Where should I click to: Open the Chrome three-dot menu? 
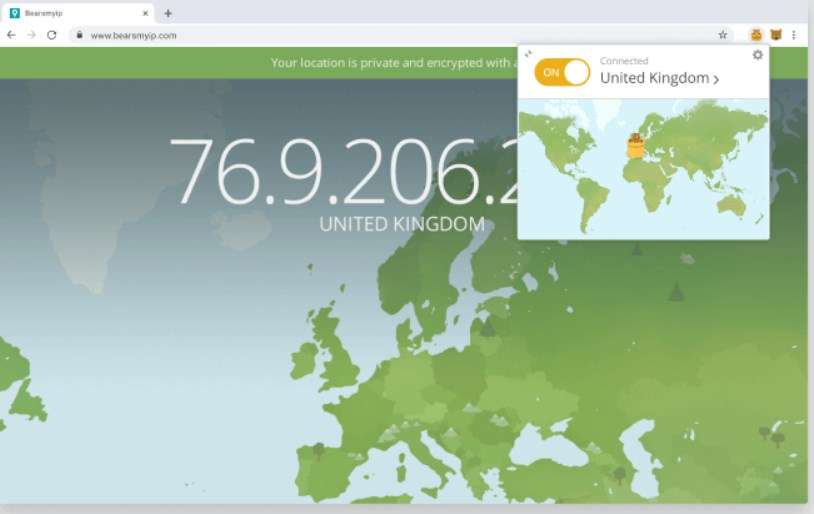[x=794, y=35]
